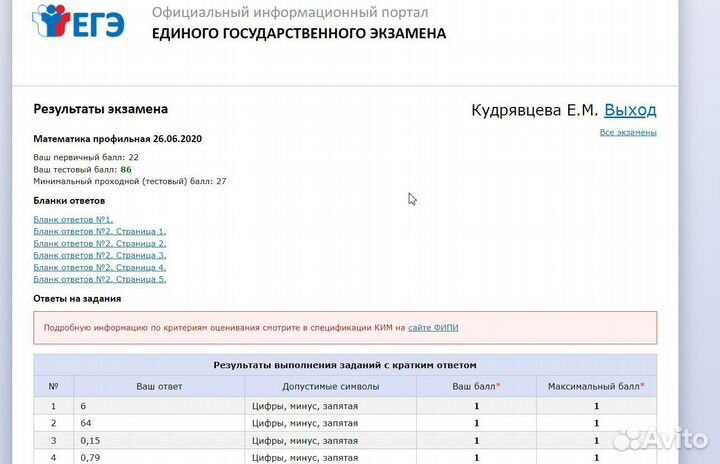Click the ЕГЭ portal logo
This screenshot has width=720, height=464.
click(x=78, y=21)
